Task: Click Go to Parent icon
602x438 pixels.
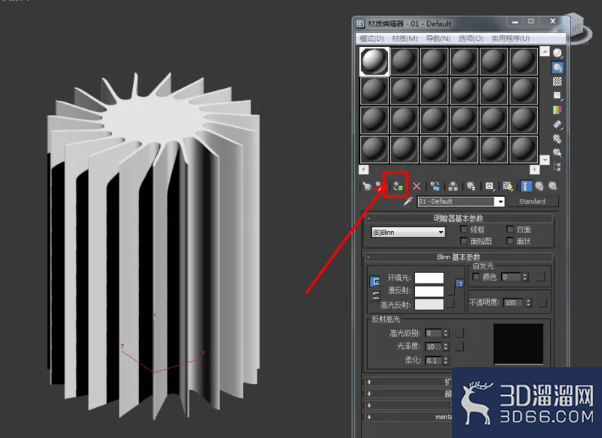Action: tap(539, 187)
